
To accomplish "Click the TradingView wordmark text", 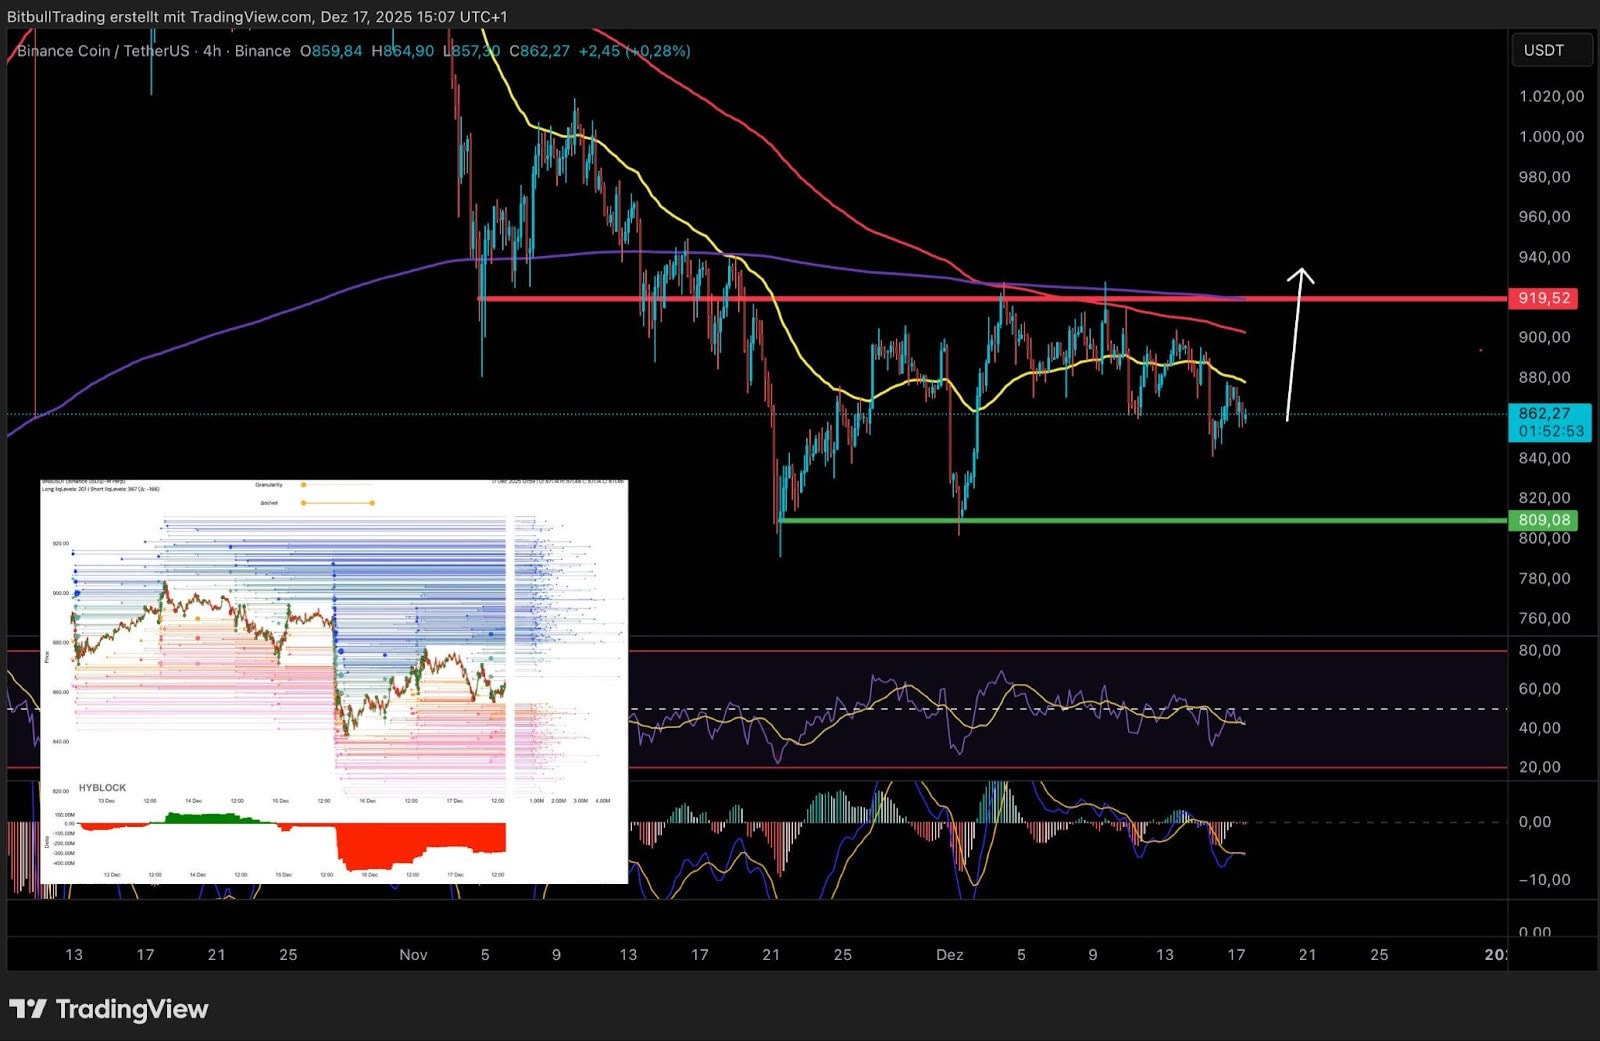I will (132, 1009).
